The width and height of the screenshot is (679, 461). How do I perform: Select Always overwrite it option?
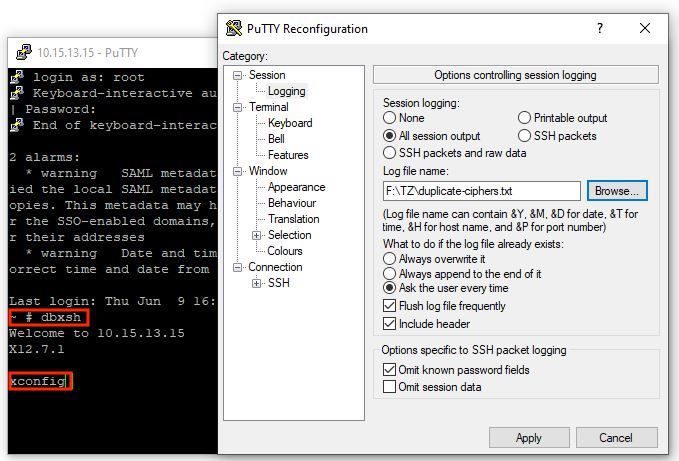pos(390,258)
